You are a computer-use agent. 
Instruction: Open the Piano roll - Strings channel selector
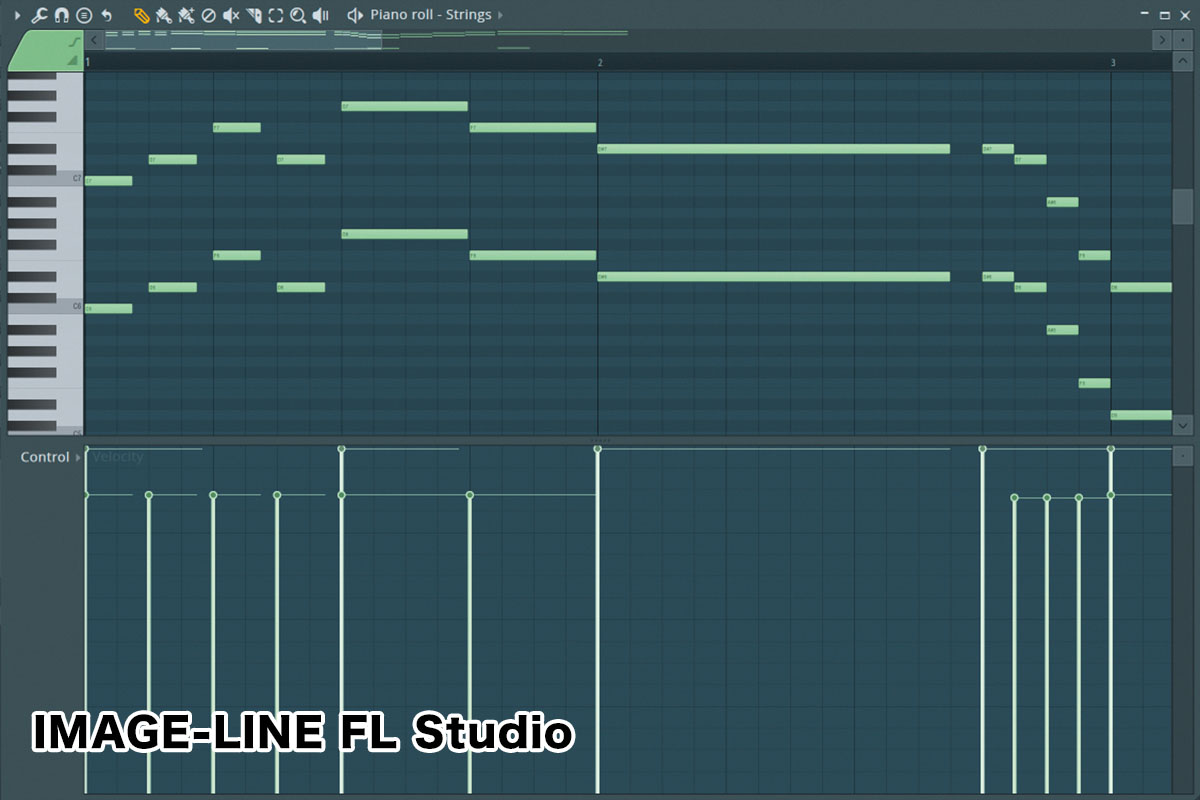(x=430, y=15)
